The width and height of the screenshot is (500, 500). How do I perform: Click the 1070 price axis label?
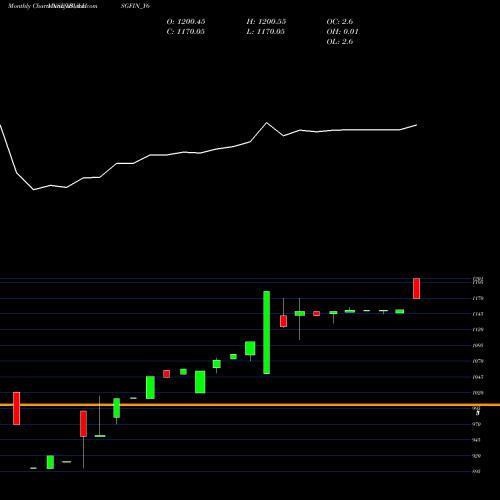[x=477, y=361]
